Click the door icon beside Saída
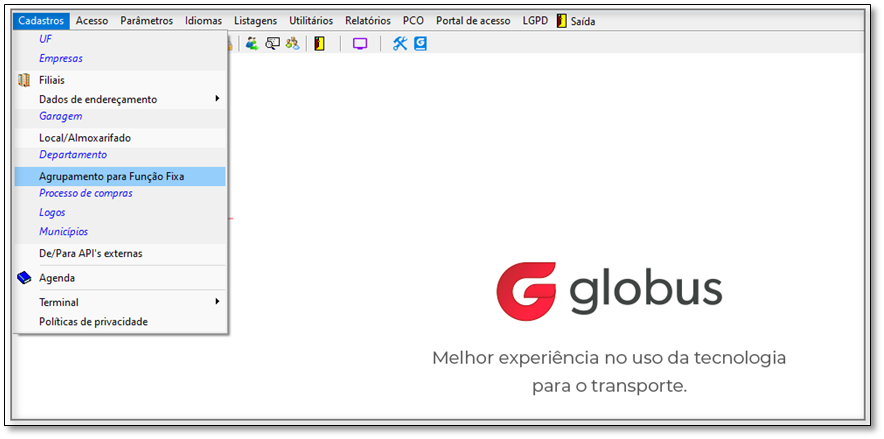The width and height of the screenshot is (884, 439). (x=562, y=21)
